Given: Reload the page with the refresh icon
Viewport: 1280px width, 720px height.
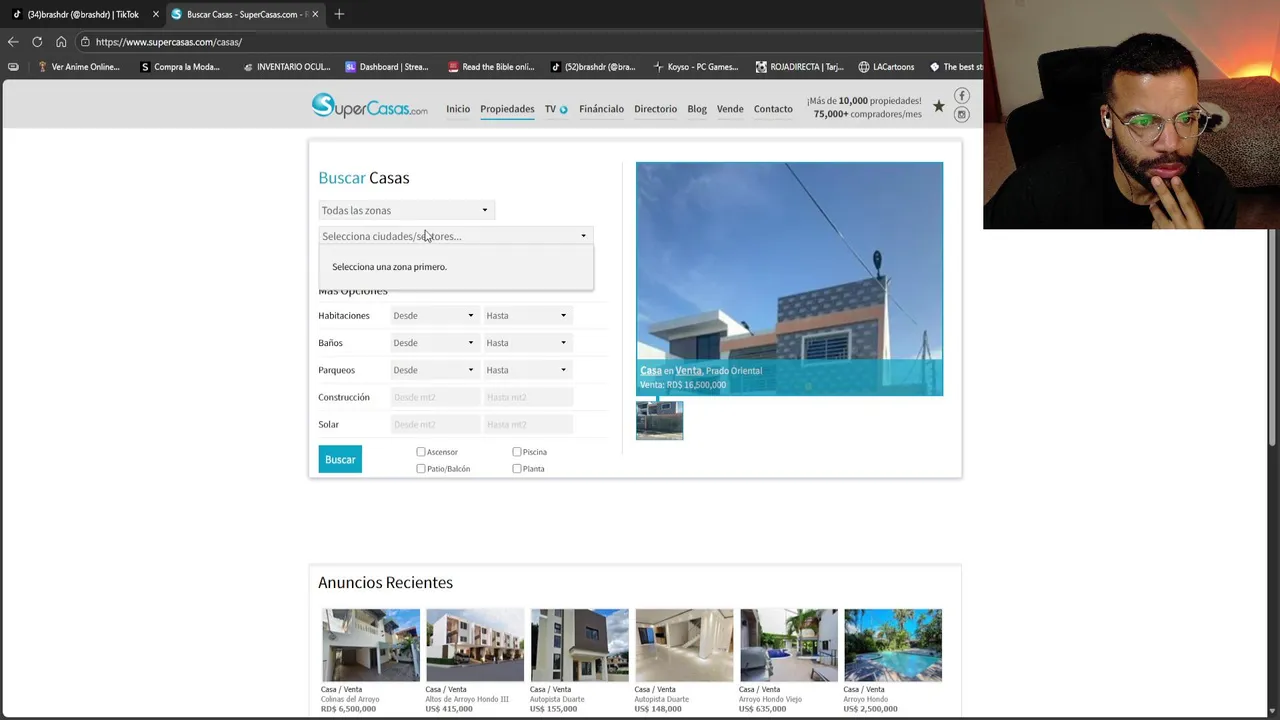Looking at the screenshot, I should 37,42.
